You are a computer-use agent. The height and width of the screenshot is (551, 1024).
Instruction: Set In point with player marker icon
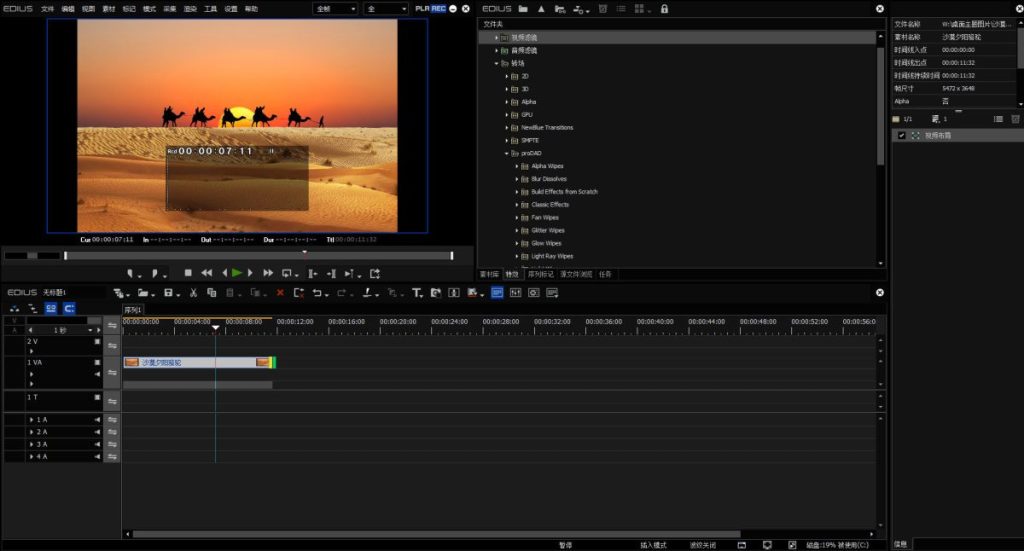(131, 274)
